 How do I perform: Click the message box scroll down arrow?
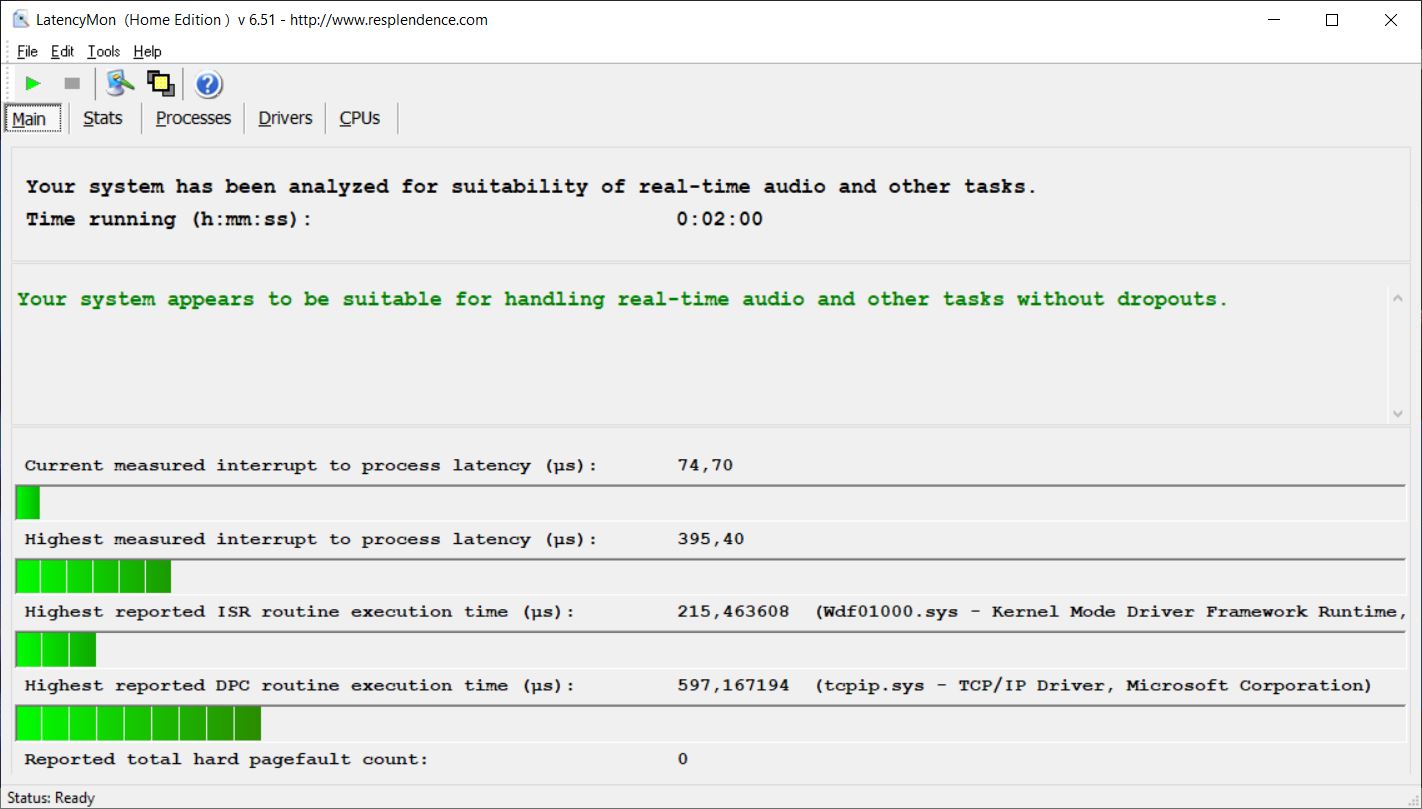[1397, 413]
